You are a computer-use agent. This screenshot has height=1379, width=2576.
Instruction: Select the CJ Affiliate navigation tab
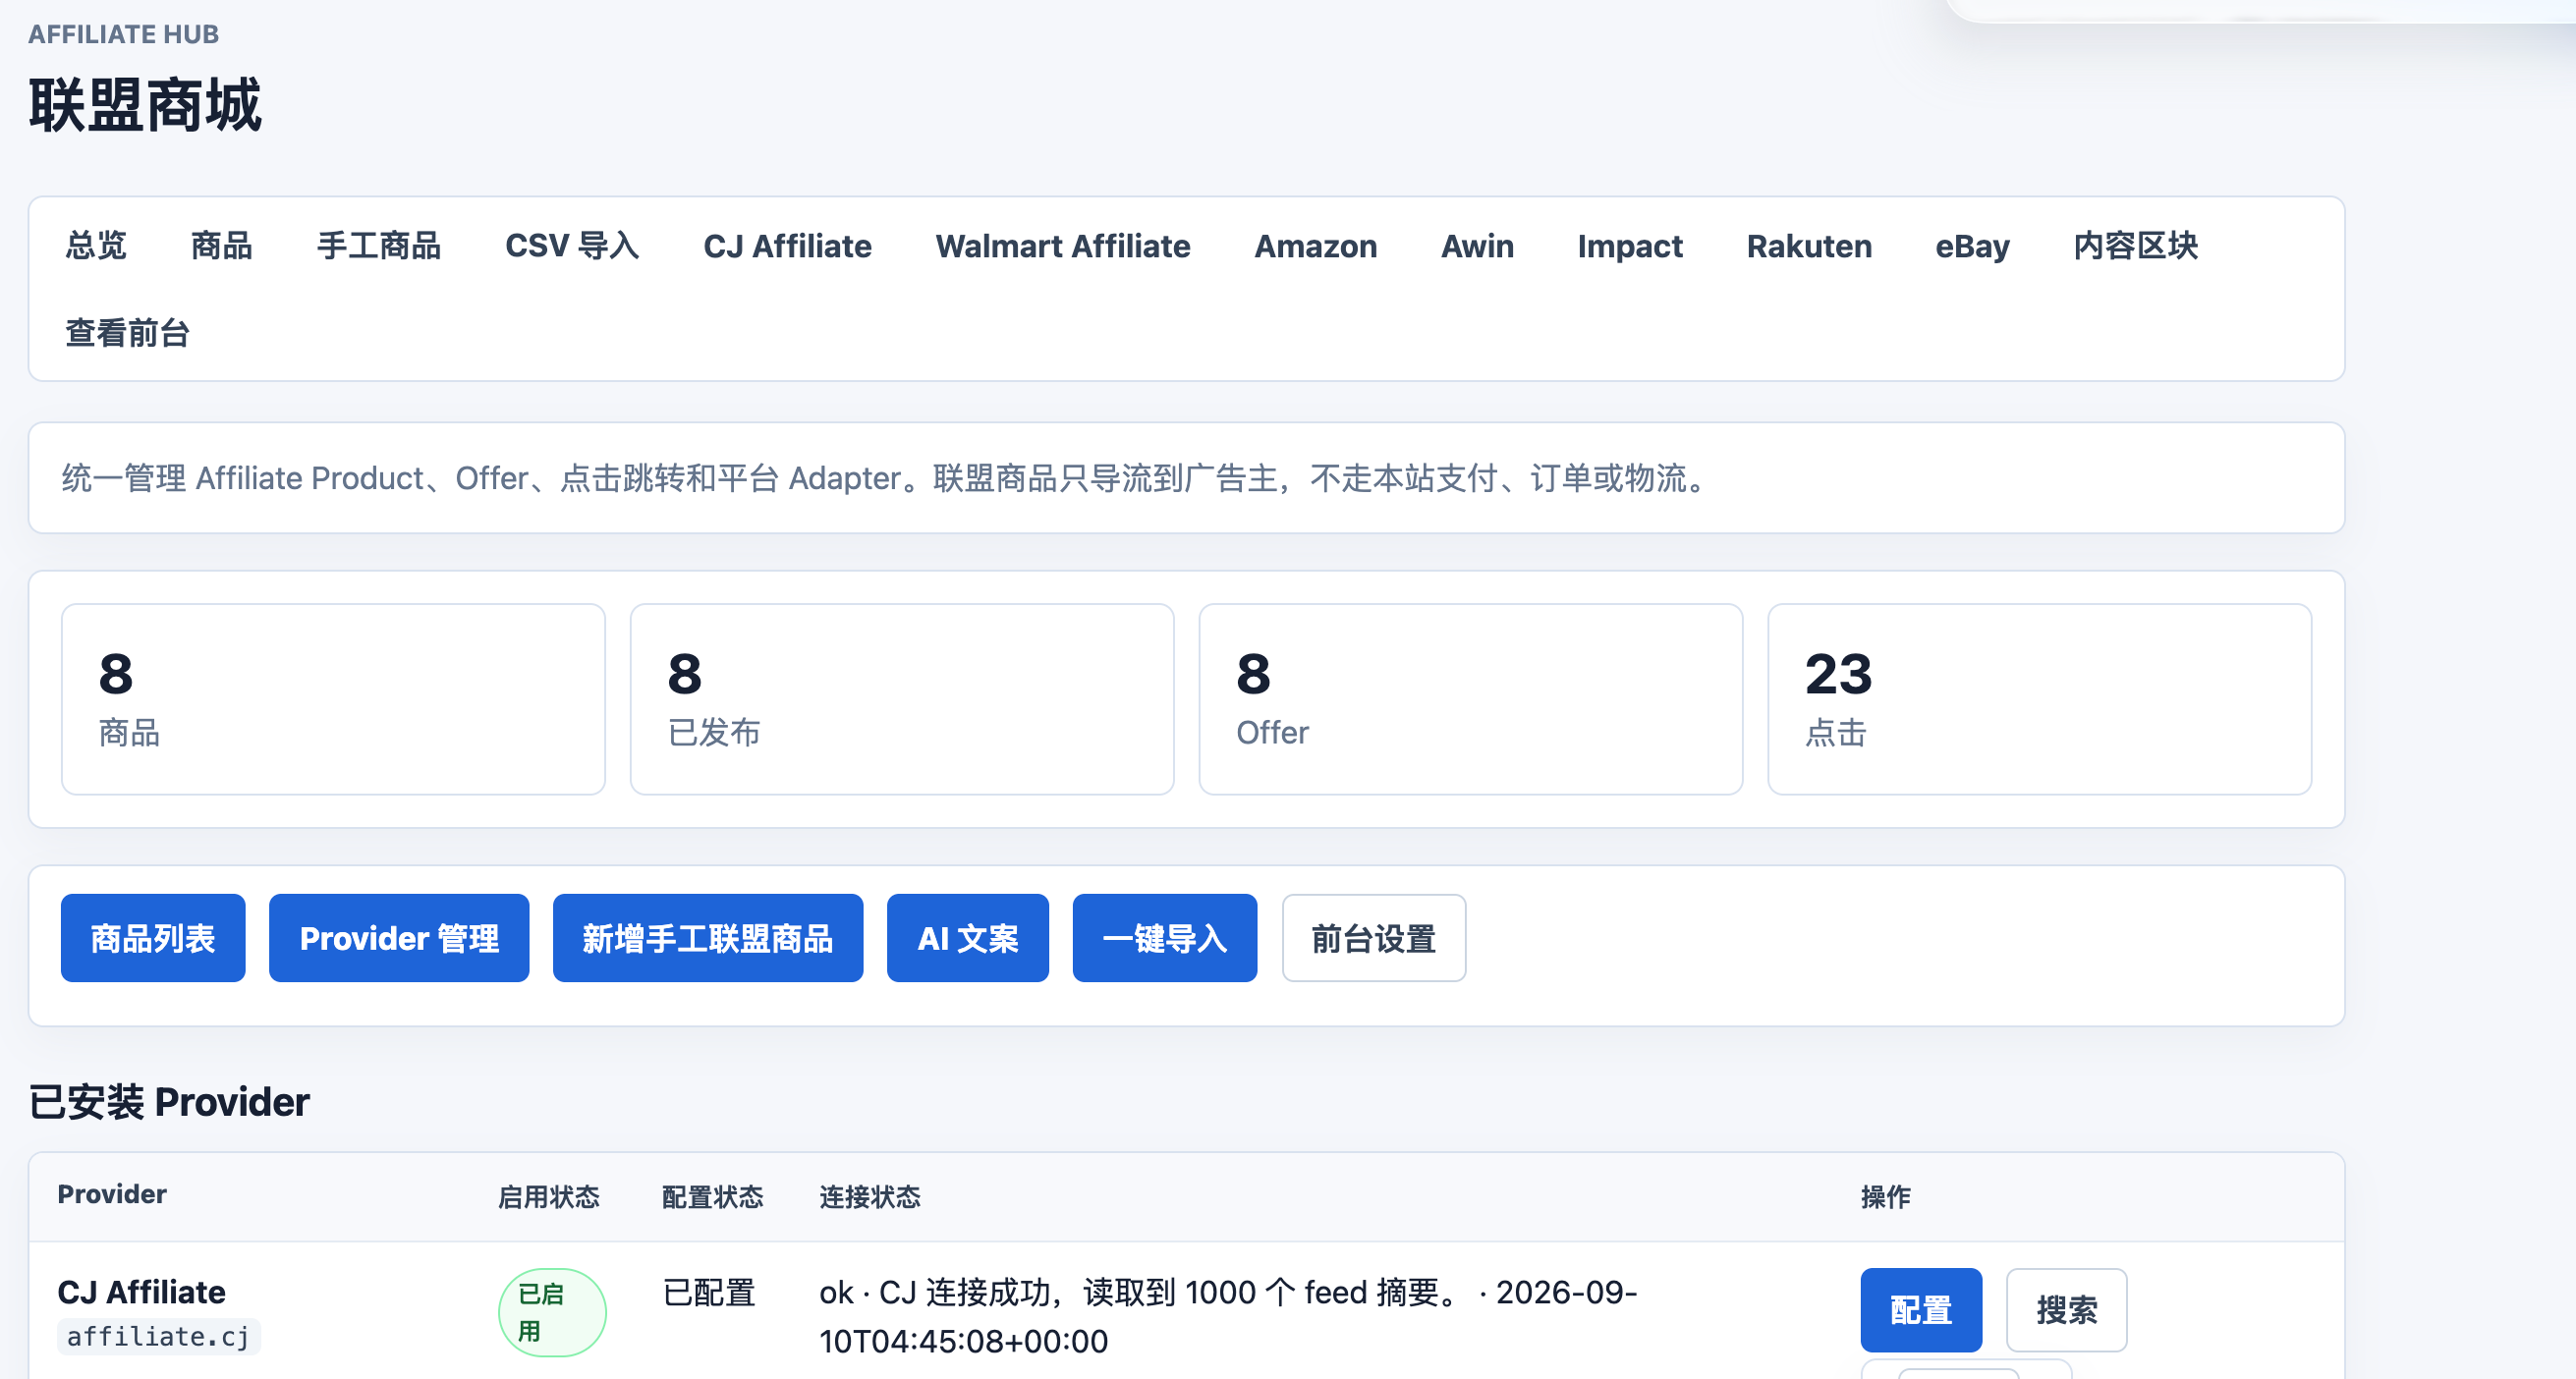click(787, 246)
